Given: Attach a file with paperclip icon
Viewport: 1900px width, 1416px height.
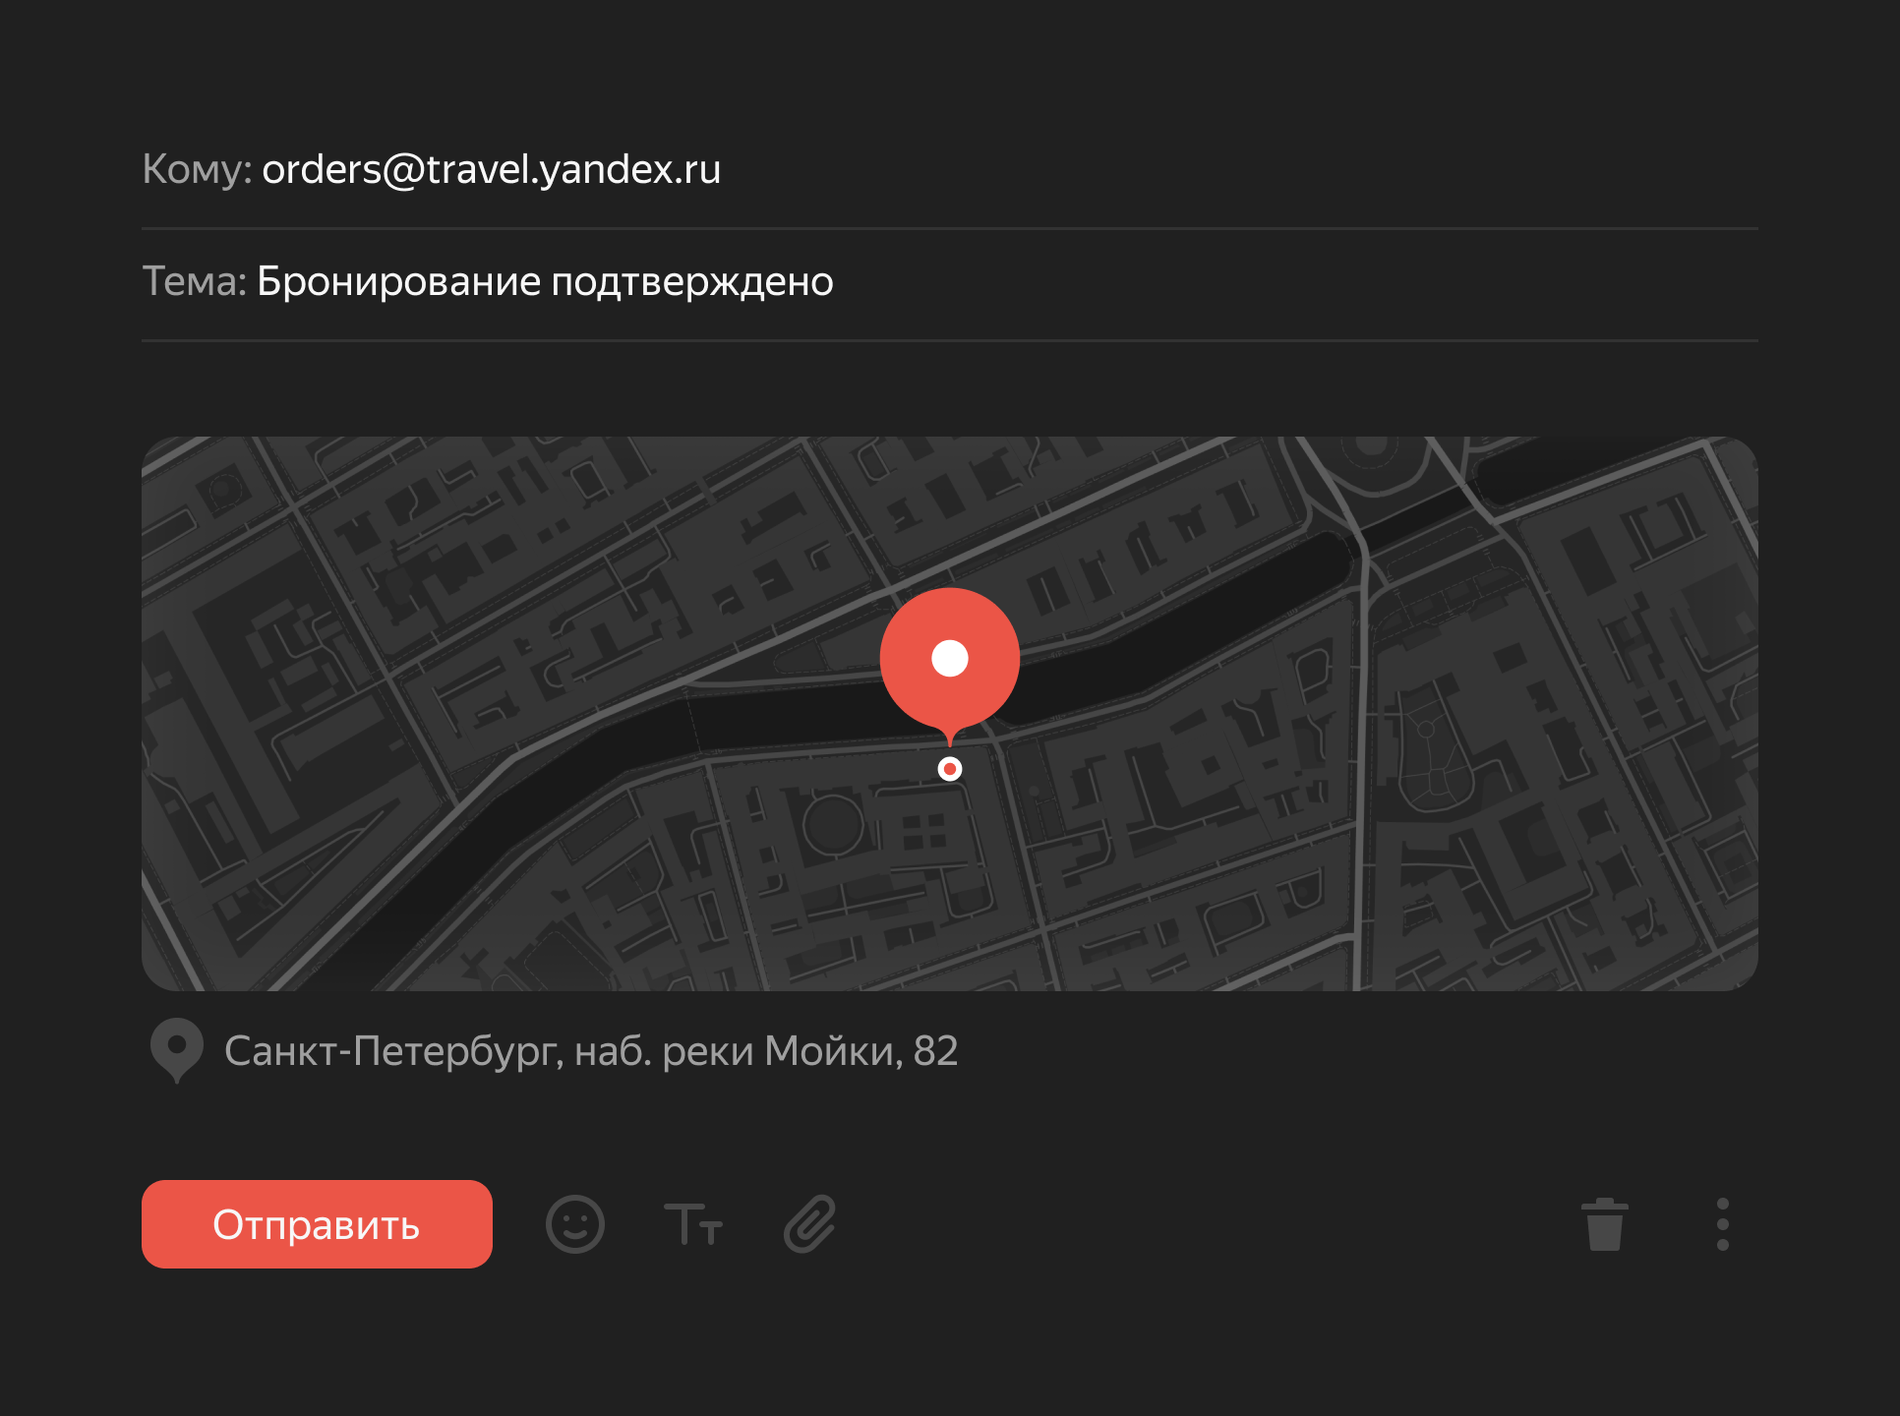Looking at the screenshot, I should pos(810,1224).
